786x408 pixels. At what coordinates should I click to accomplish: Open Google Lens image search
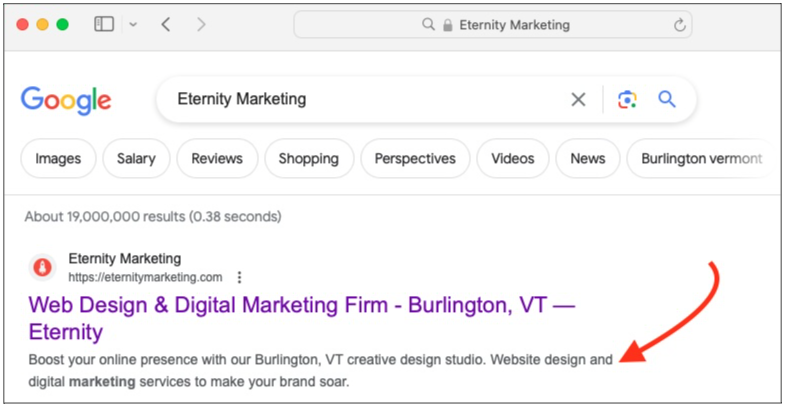(627, 99)
